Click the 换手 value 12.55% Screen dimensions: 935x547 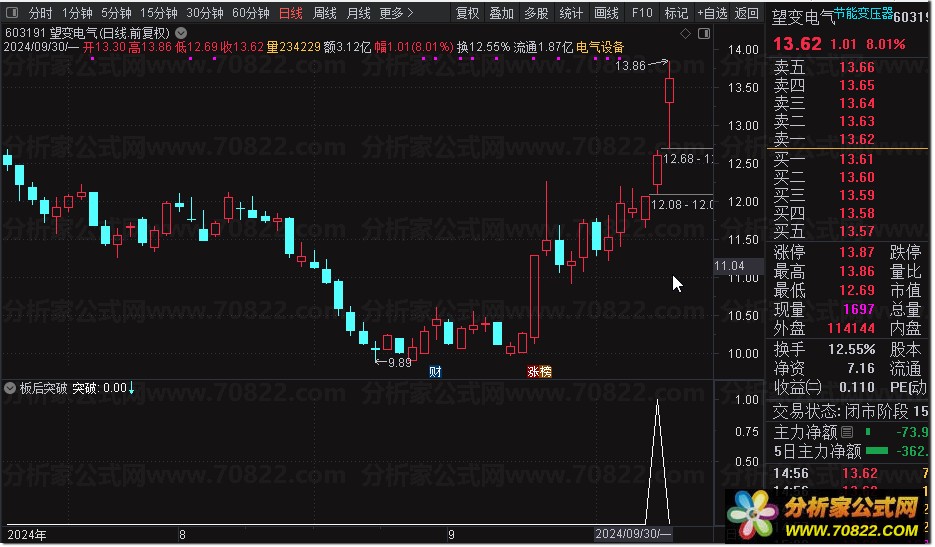tap(852, 349)
